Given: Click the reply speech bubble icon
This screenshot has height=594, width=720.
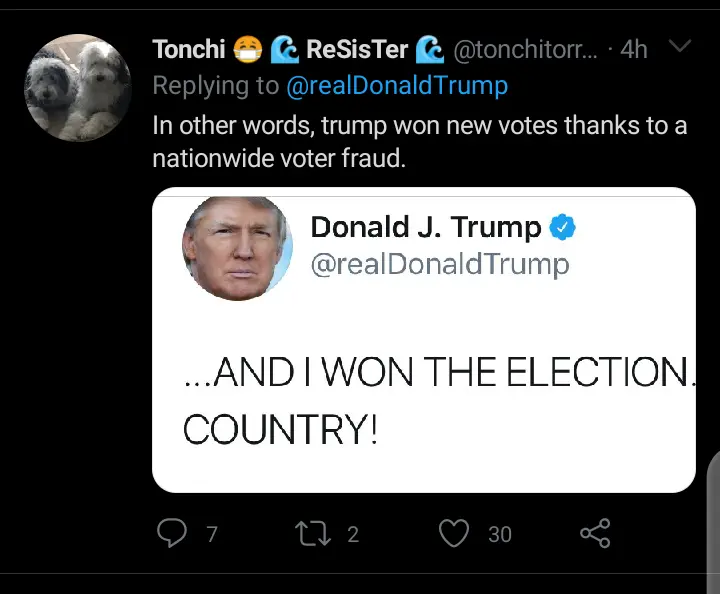Looking at the screenshot, I should point(174,533).
